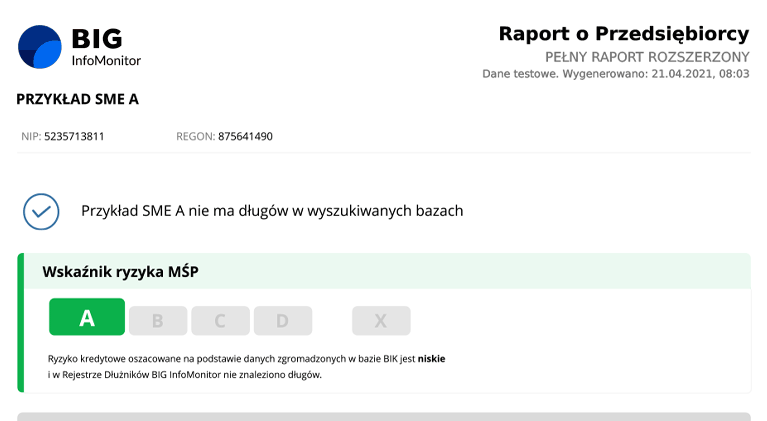Viewport: 767px width, 421px height.
Task: Select the grey X risk rating box
Action: pos(380,321)
